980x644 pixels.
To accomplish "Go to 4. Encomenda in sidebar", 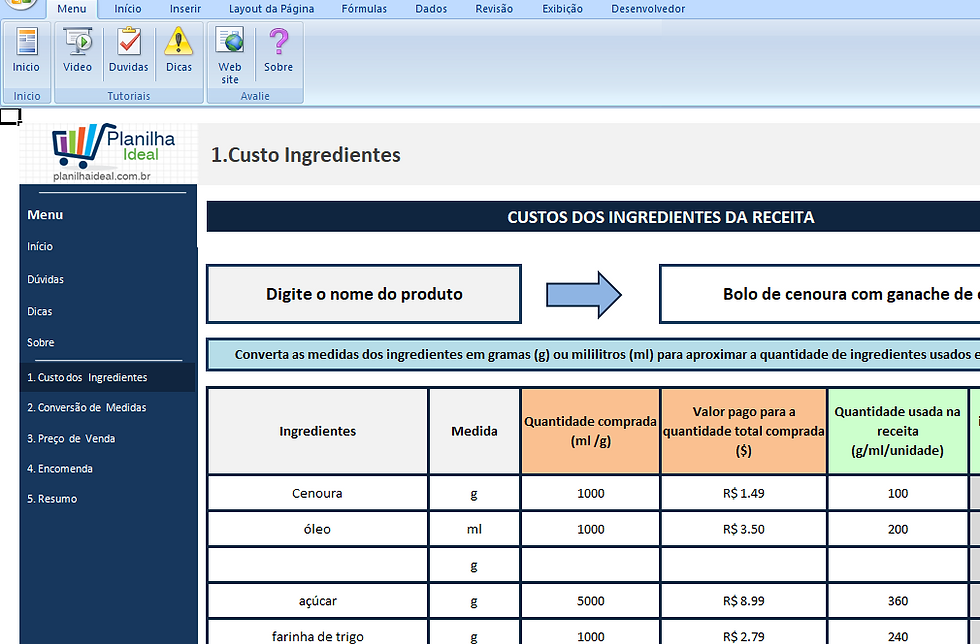I will coord(60,469).
